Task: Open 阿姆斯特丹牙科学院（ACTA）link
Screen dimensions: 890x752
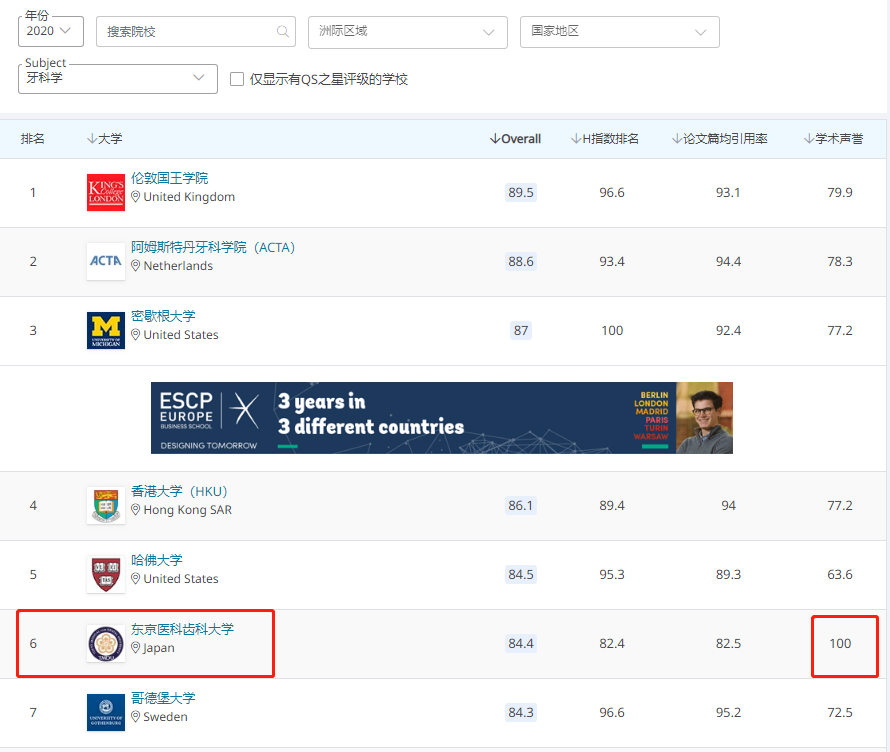Action: (213, 247)
